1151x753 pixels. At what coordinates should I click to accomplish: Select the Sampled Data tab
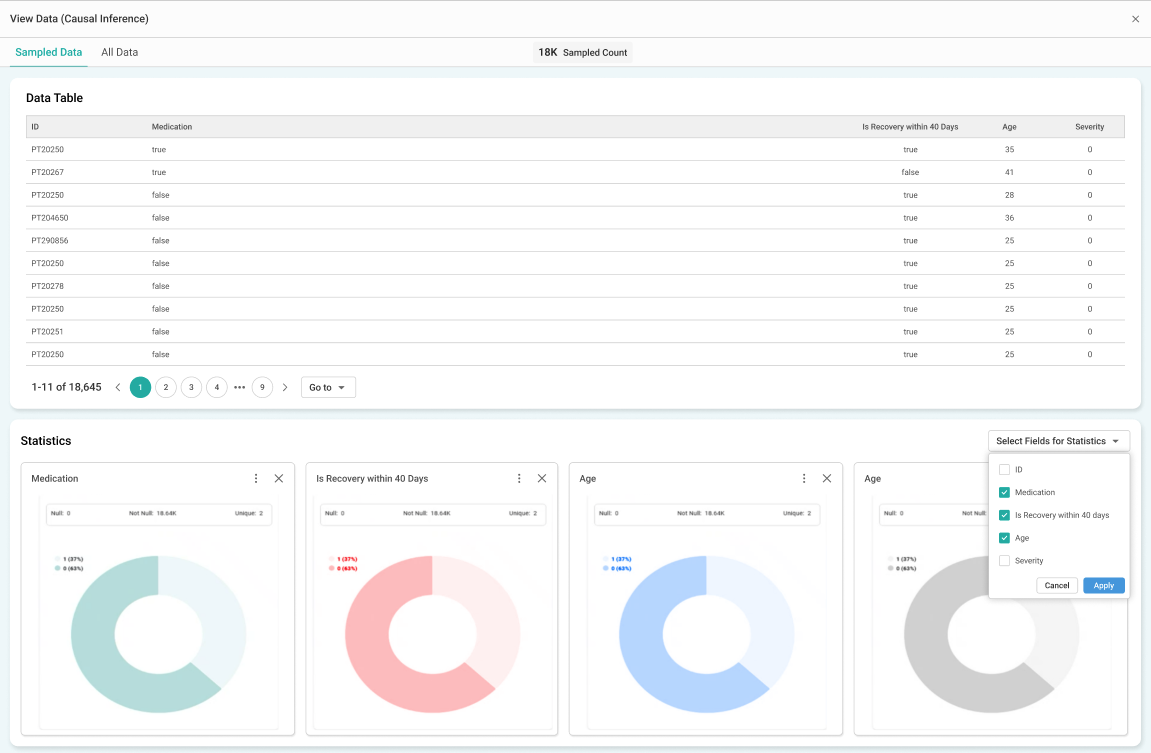point(49,52)
